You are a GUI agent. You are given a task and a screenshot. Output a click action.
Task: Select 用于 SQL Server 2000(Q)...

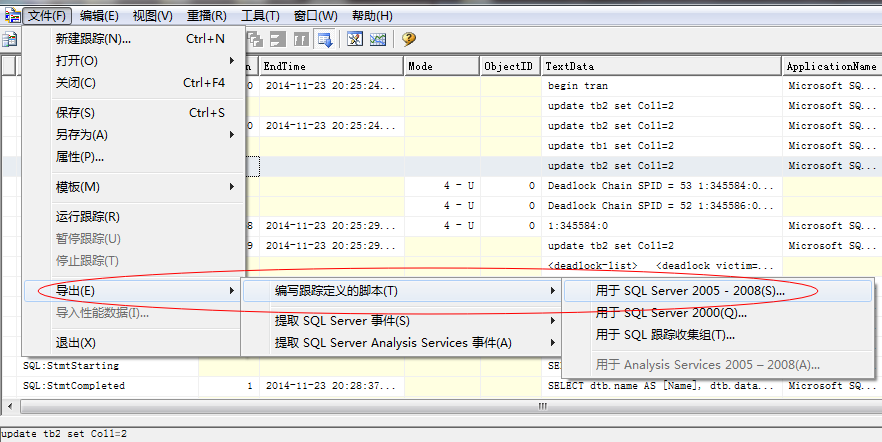718,313
